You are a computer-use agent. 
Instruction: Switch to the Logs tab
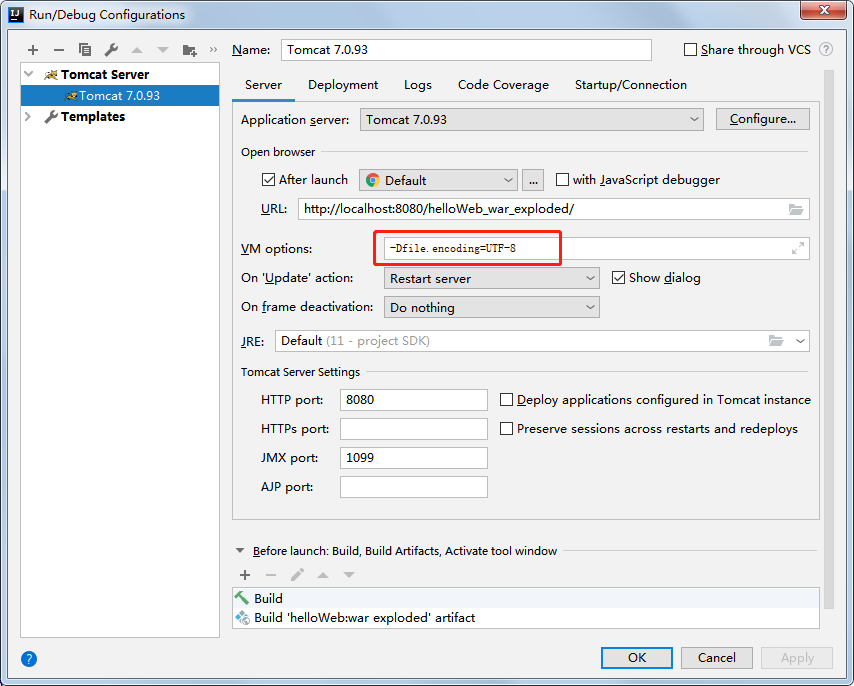coord(418,85)
